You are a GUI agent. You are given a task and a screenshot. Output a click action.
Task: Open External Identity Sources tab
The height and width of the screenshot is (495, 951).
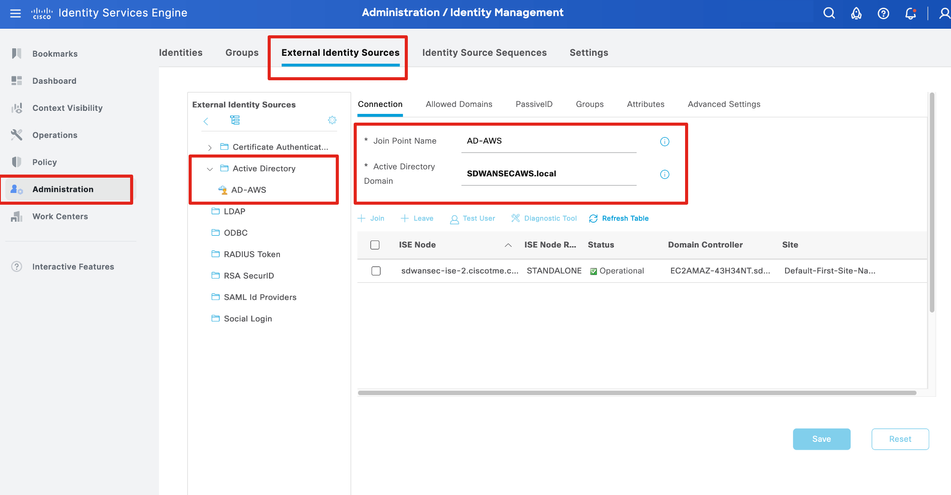coord(340,53)
